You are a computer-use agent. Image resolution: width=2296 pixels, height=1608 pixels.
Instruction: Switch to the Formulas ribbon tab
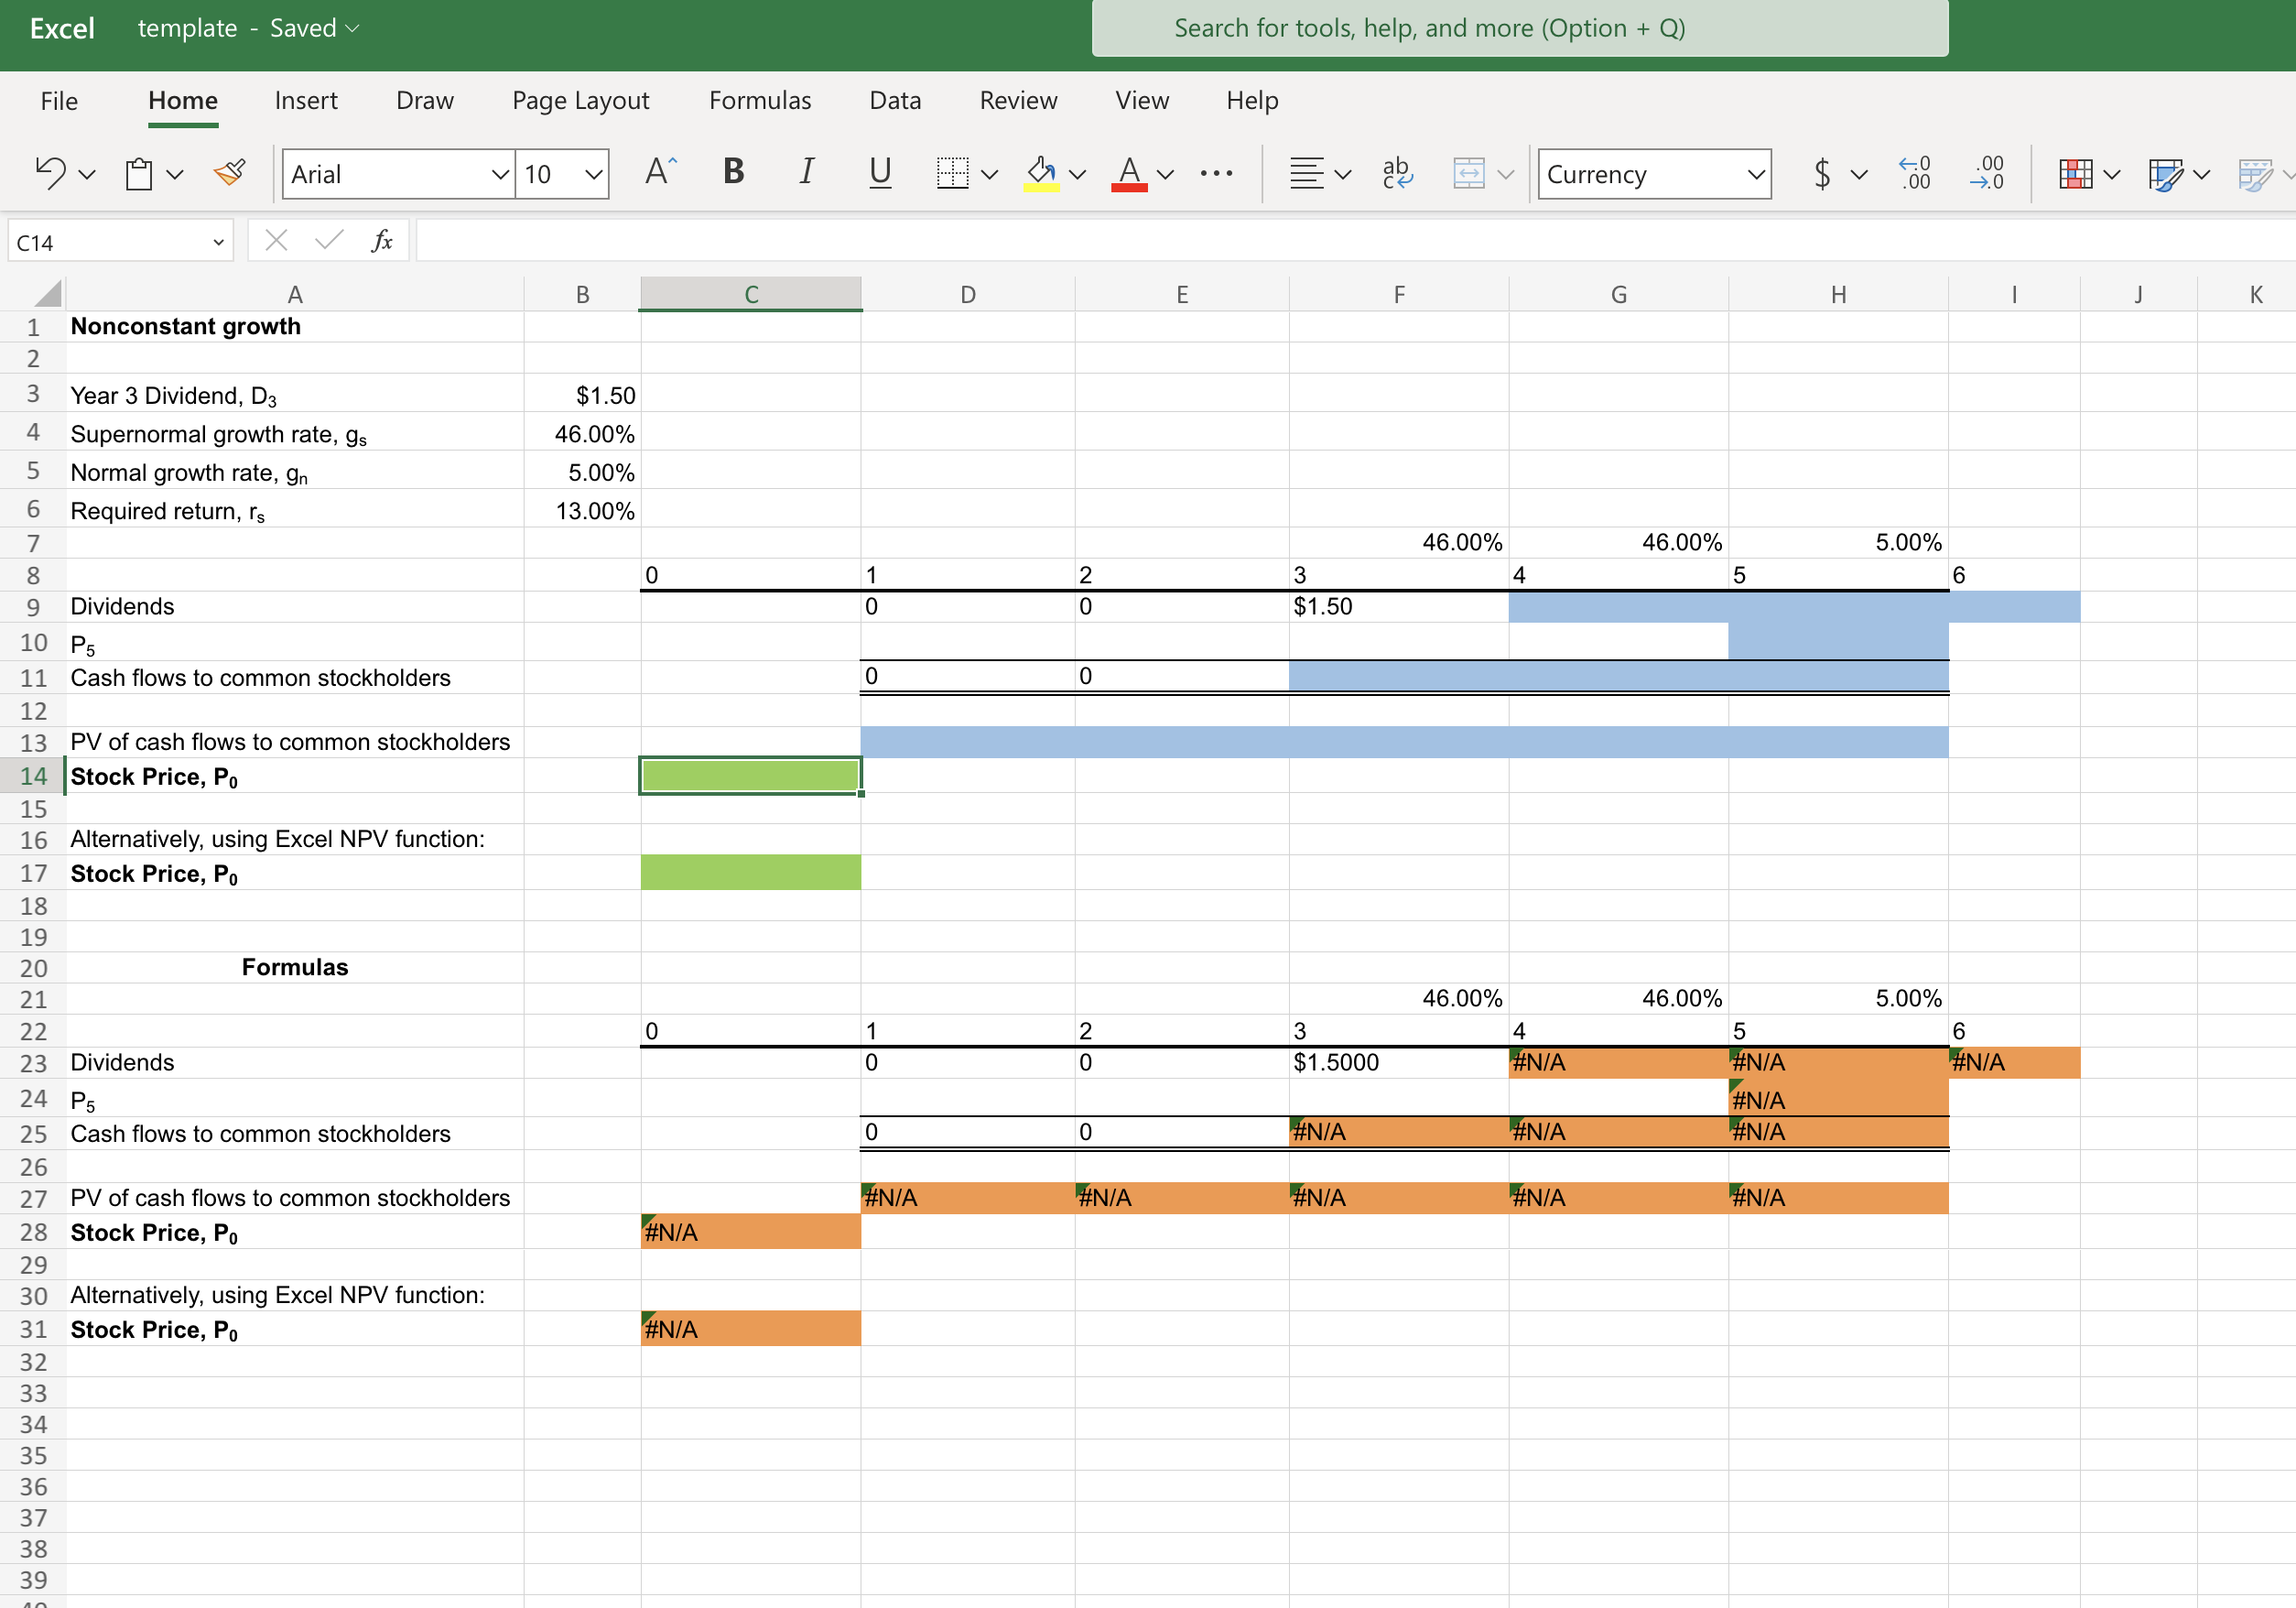point(760,100)
